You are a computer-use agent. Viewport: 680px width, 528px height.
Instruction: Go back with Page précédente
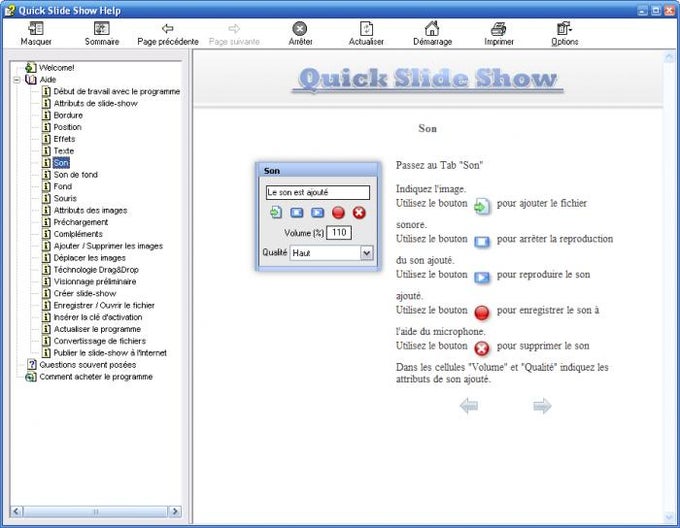(x=168, y=34)
